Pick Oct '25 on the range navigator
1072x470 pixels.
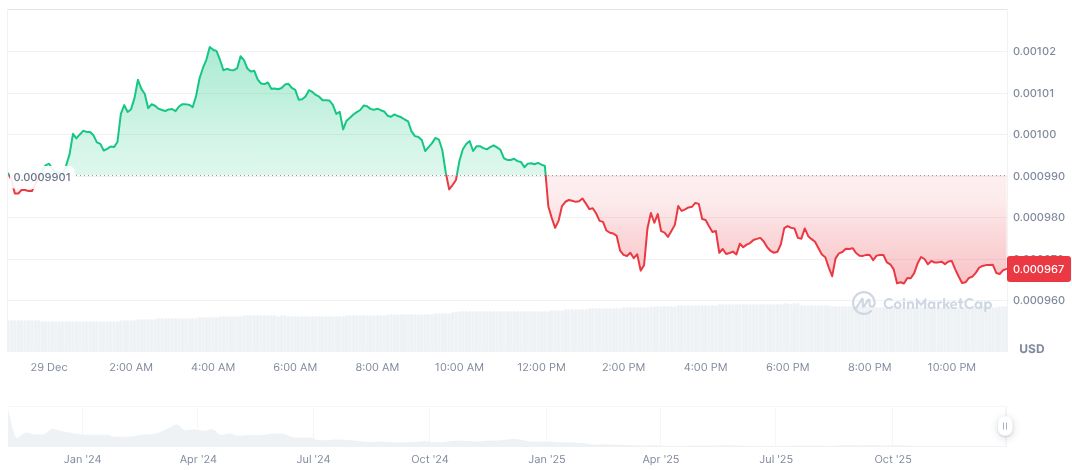pyautogui.click(x=892, y=459)
